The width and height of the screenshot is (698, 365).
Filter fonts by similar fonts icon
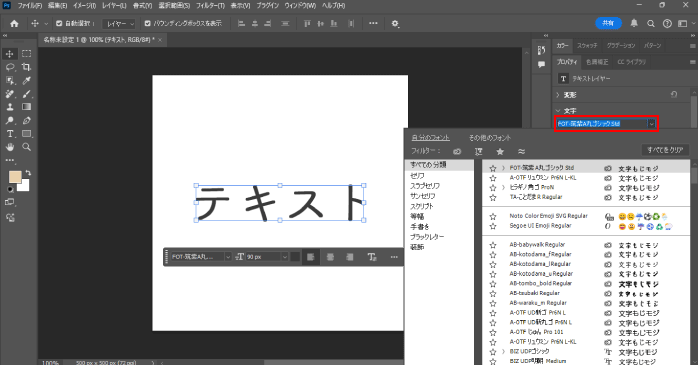click(522, 152)
